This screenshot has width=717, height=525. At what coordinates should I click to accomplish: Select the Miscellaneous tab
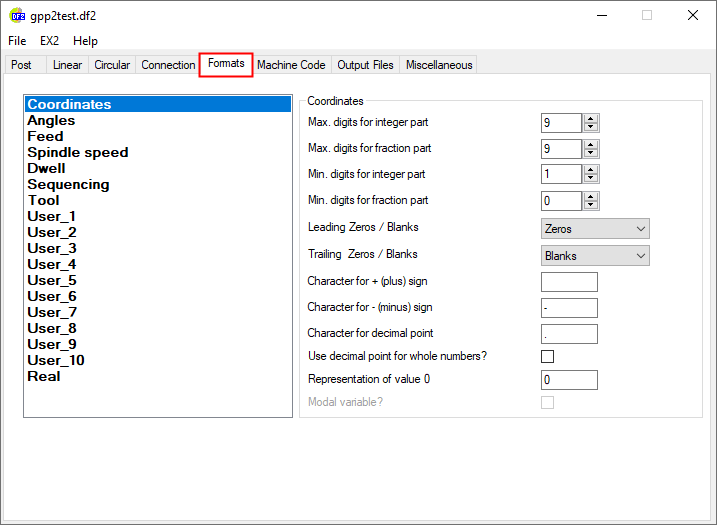click(x=438, y=65)
